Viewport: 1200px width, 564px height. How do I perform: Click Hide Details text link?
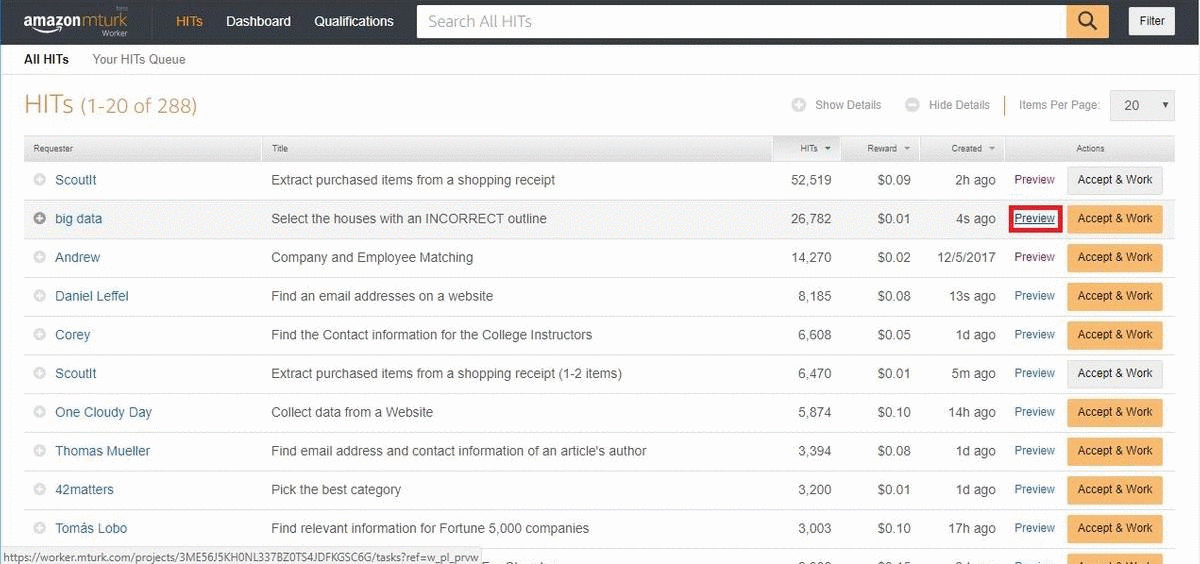coord(959,105)
